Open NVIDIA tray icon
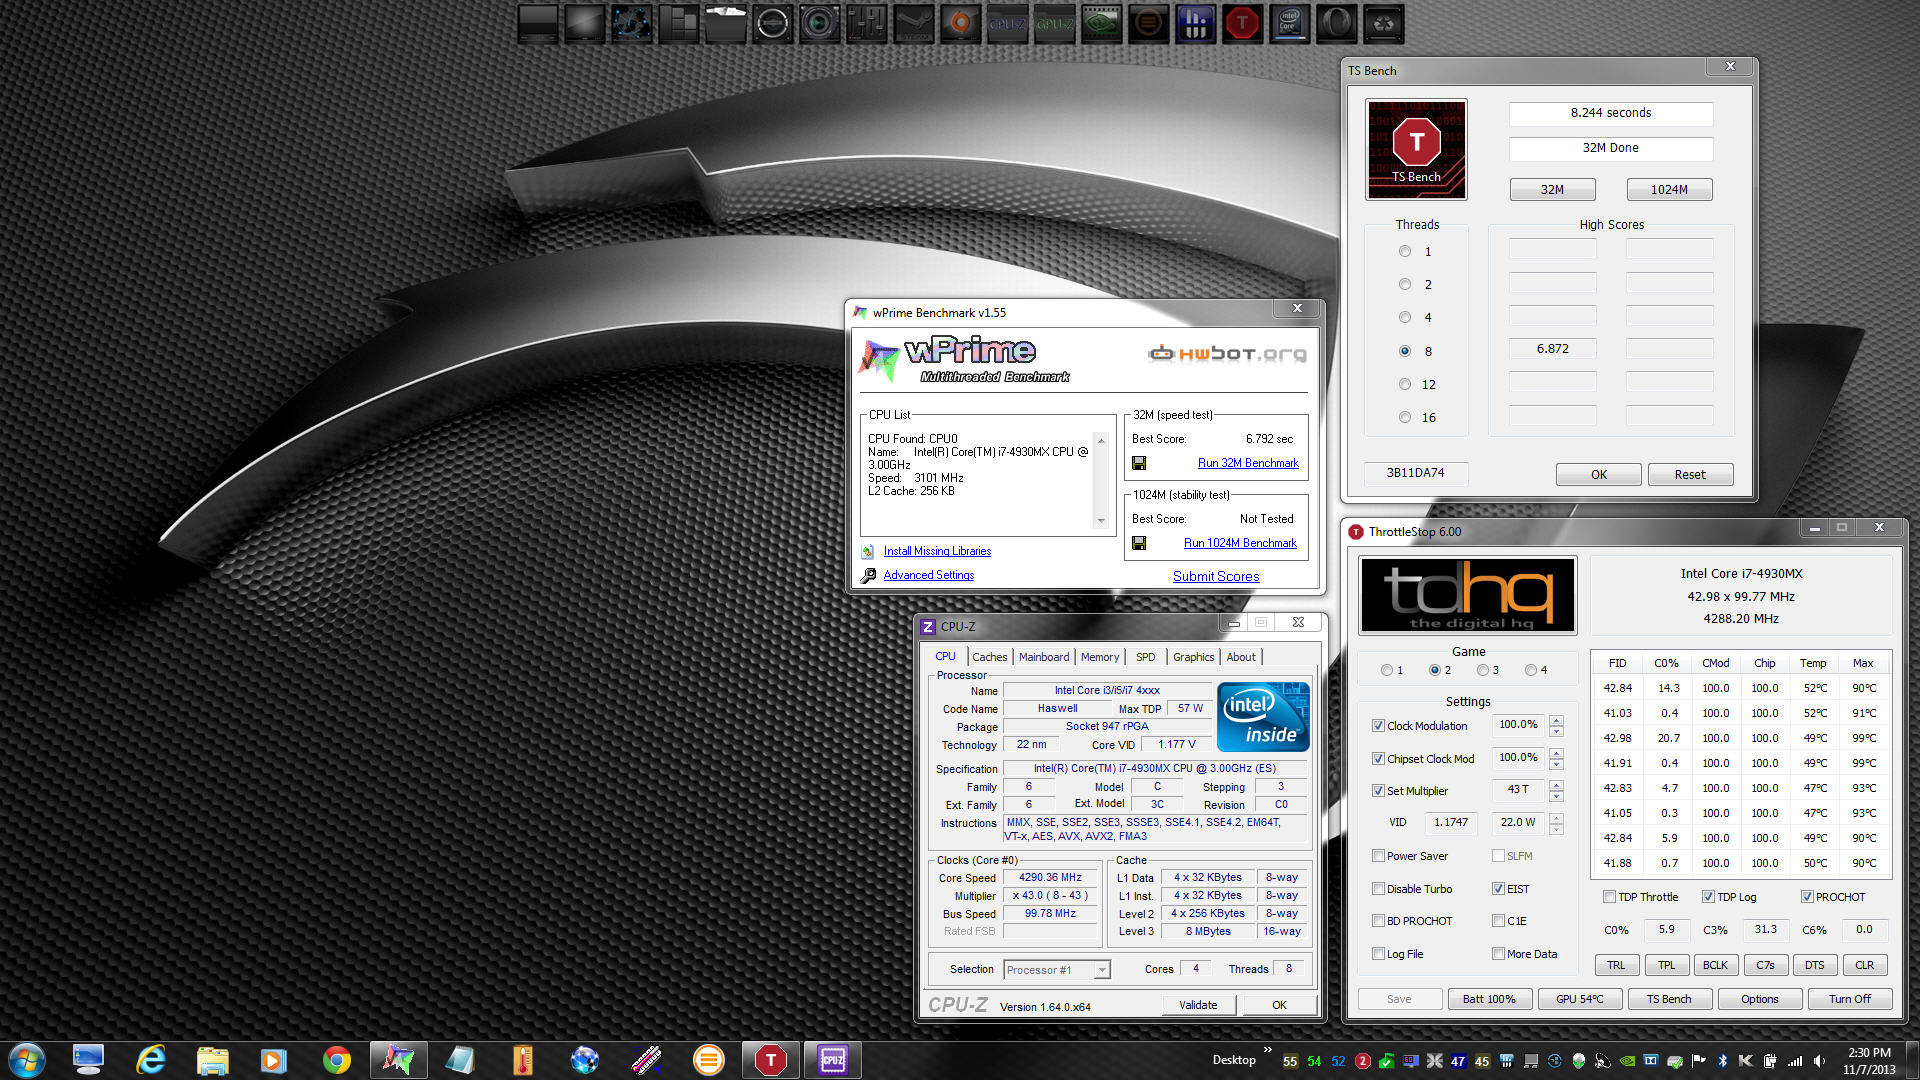 pos(1627,1060)
